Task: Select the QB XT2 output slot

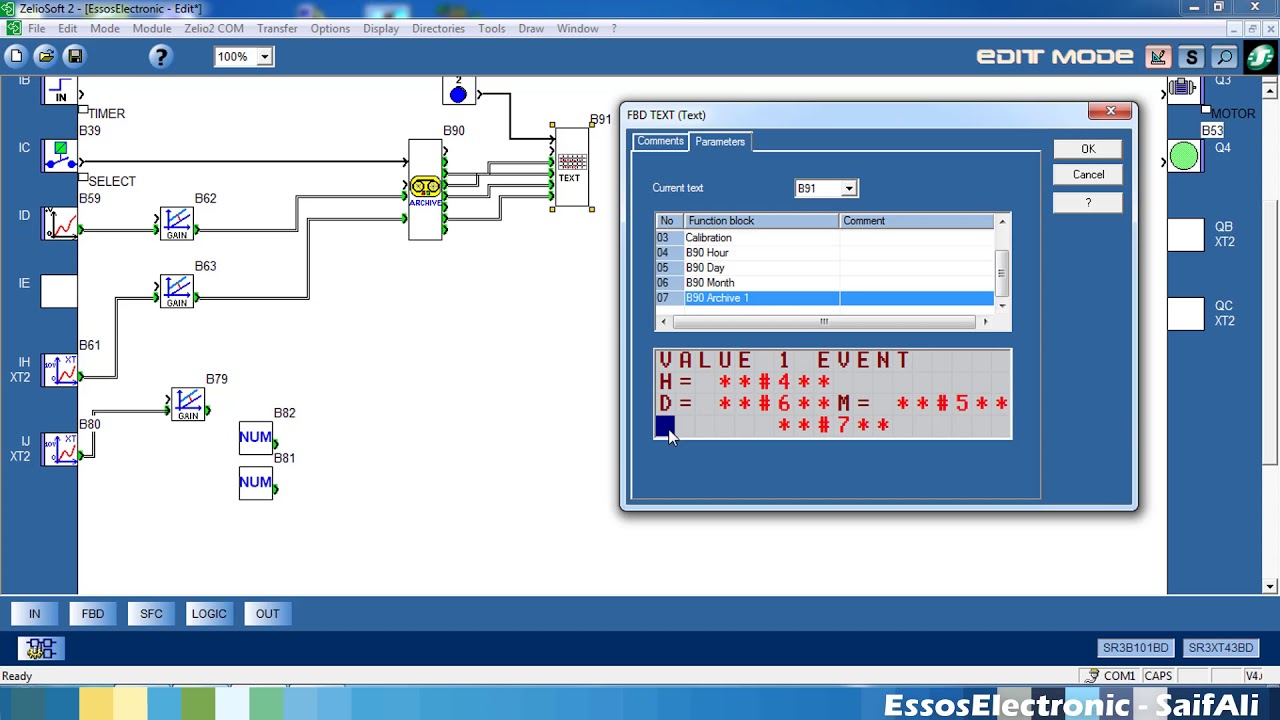Action: click(1186, 235)
